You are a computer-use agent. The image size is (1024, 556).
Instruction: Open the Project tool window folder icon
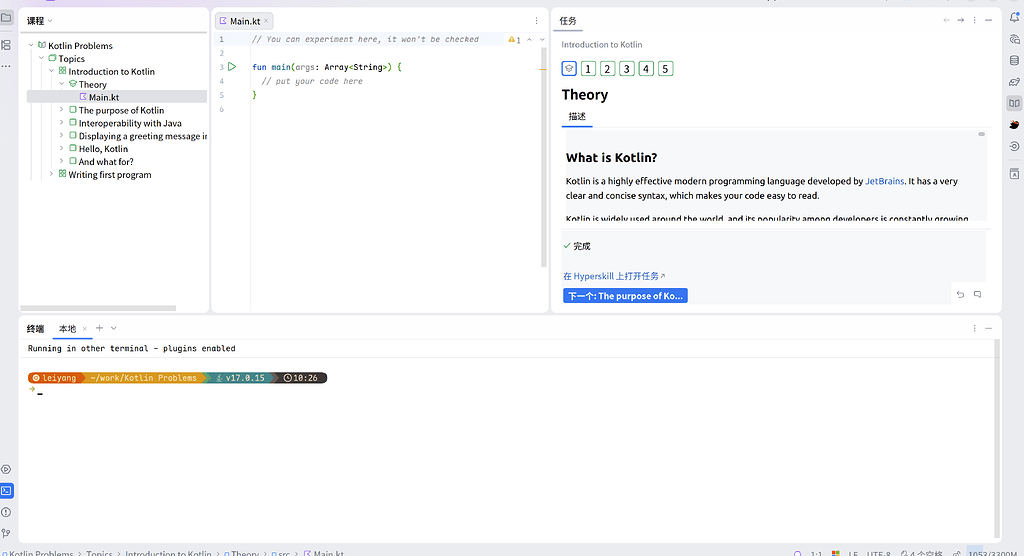point(6,18)
